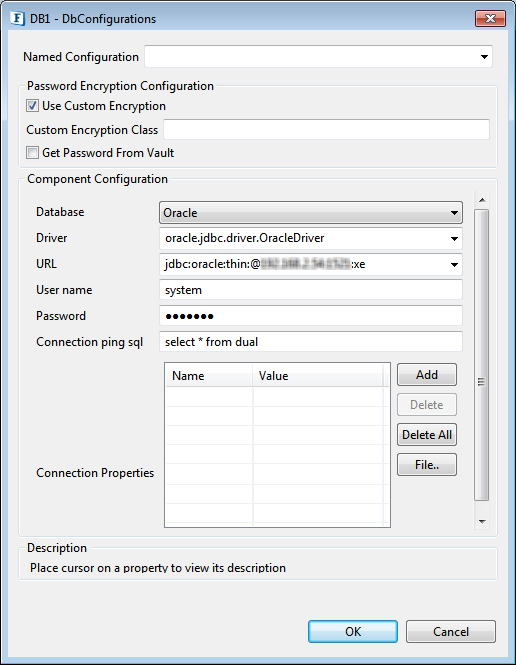Screen dimensions: 516x665
Task: Close the DbConfigurations dialog window
Action: pos(490,19)
